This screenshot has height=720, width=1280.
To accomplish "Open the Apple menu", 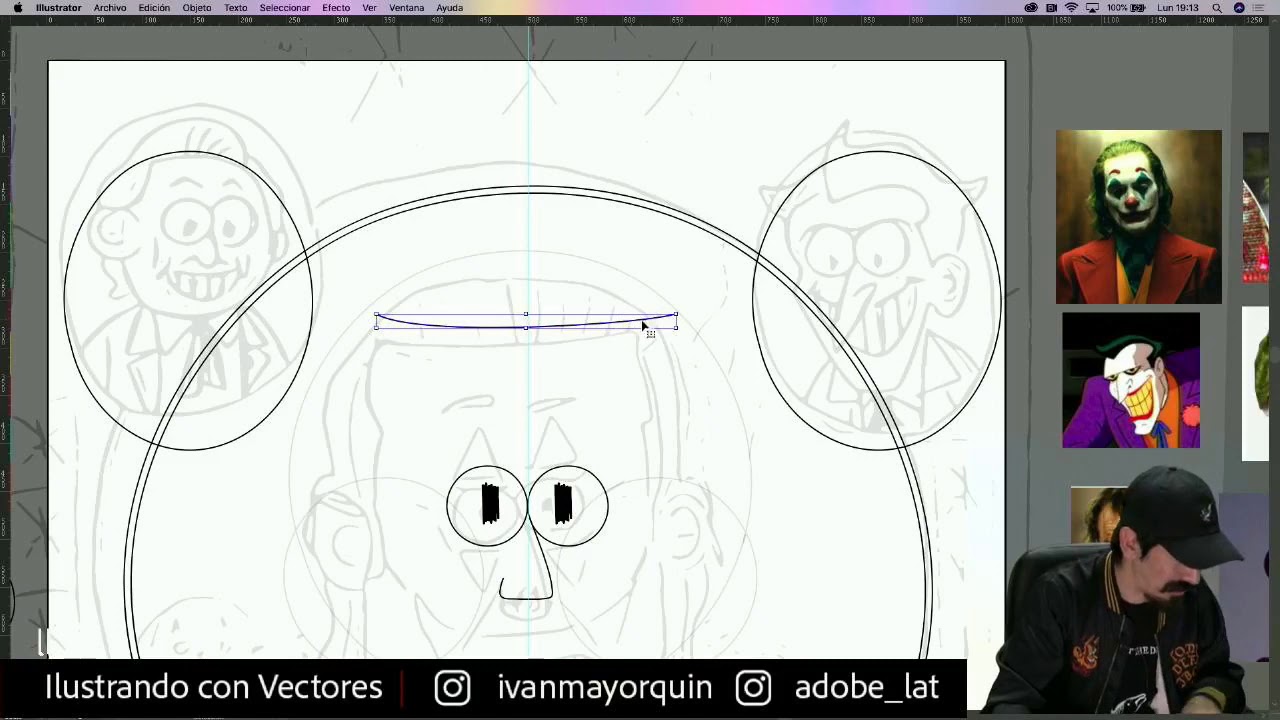I will click(x=17, y=7).
